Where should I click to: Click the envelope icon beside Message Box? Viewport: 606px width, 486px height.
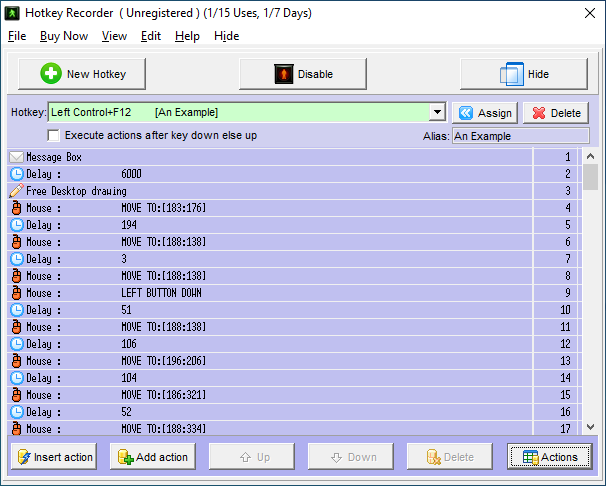click(x=16, y=157)
